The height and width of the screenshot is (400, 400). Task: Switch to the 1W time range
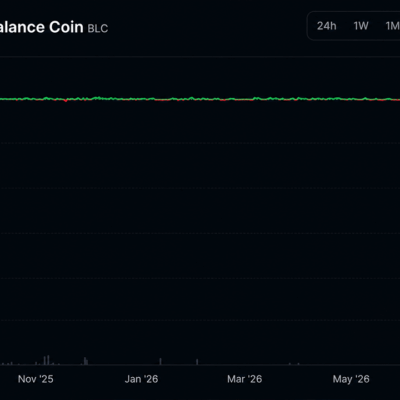361,26
